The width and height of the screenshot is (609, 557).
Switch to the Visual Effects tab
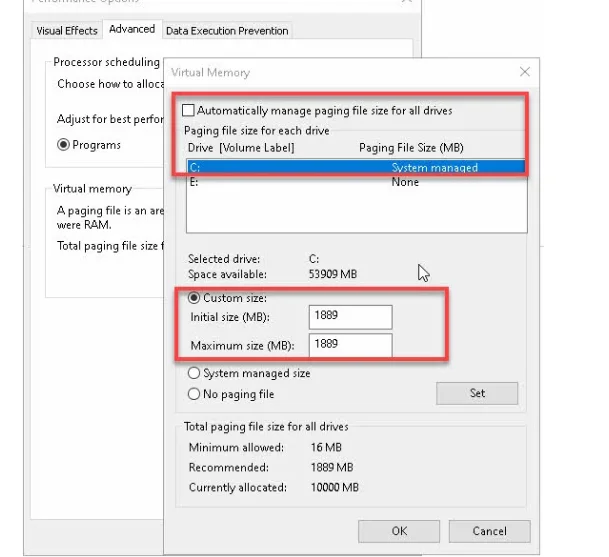[67, 31]
